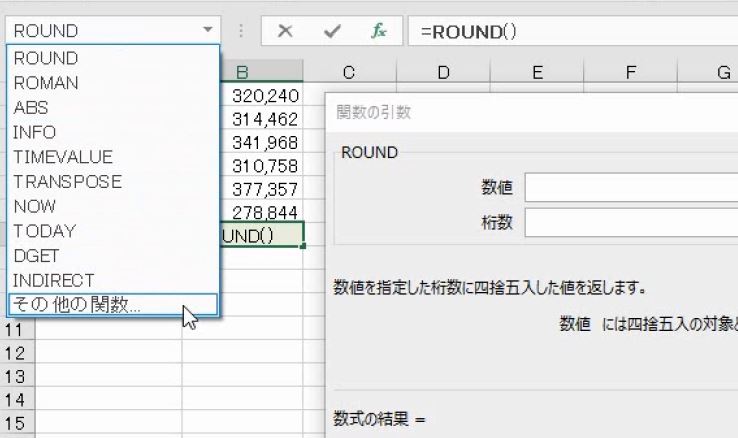
Task: Select column F header
Action: (631, 72)
